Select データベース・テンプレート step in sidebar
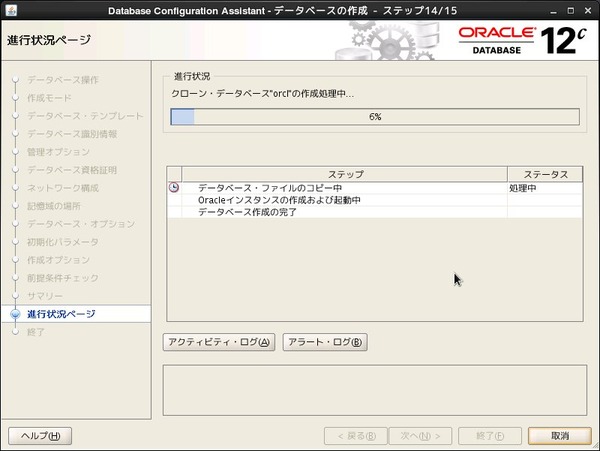Viewport: 600px width, 451px height. [85, 116]
